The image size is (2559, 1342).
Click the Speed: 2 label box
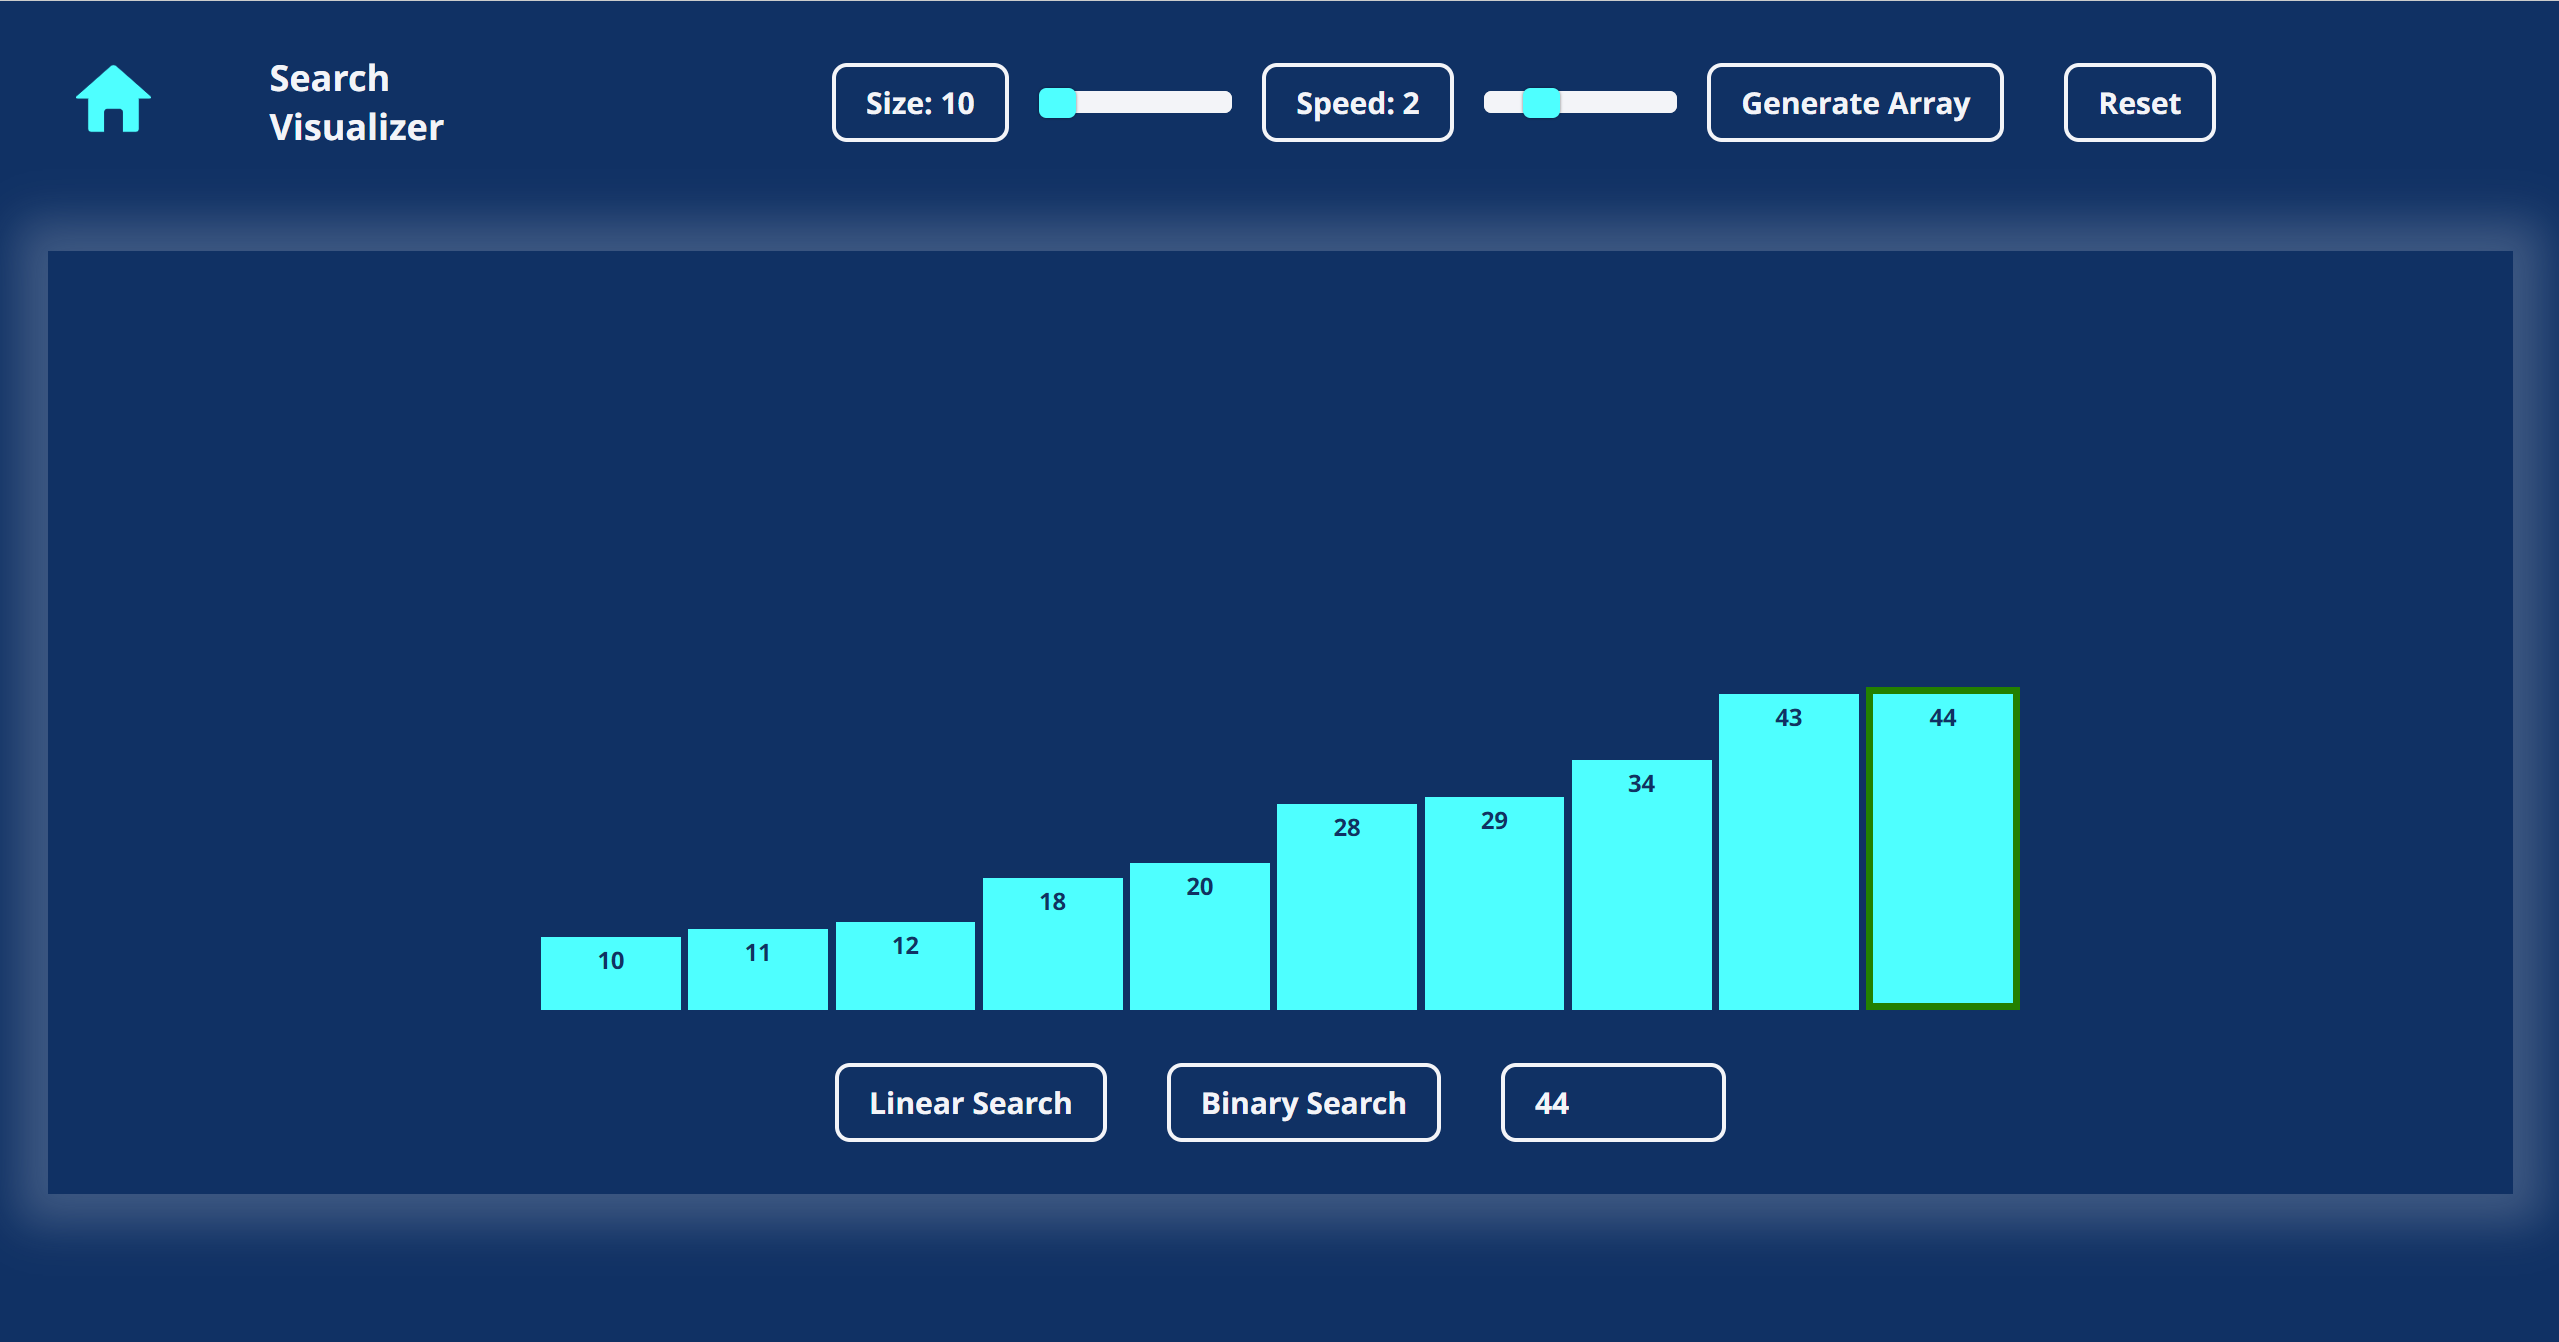point(1357,103)
